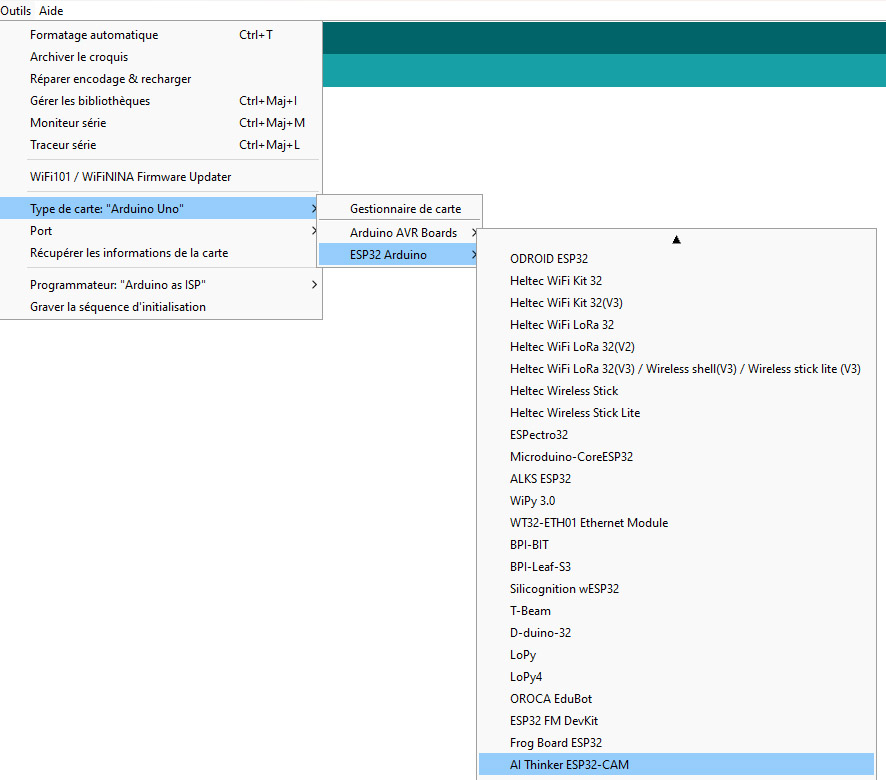This screenshot has width=886, height=780.
Task: Select ODROID ESP32 board
Action: point(676,259)
